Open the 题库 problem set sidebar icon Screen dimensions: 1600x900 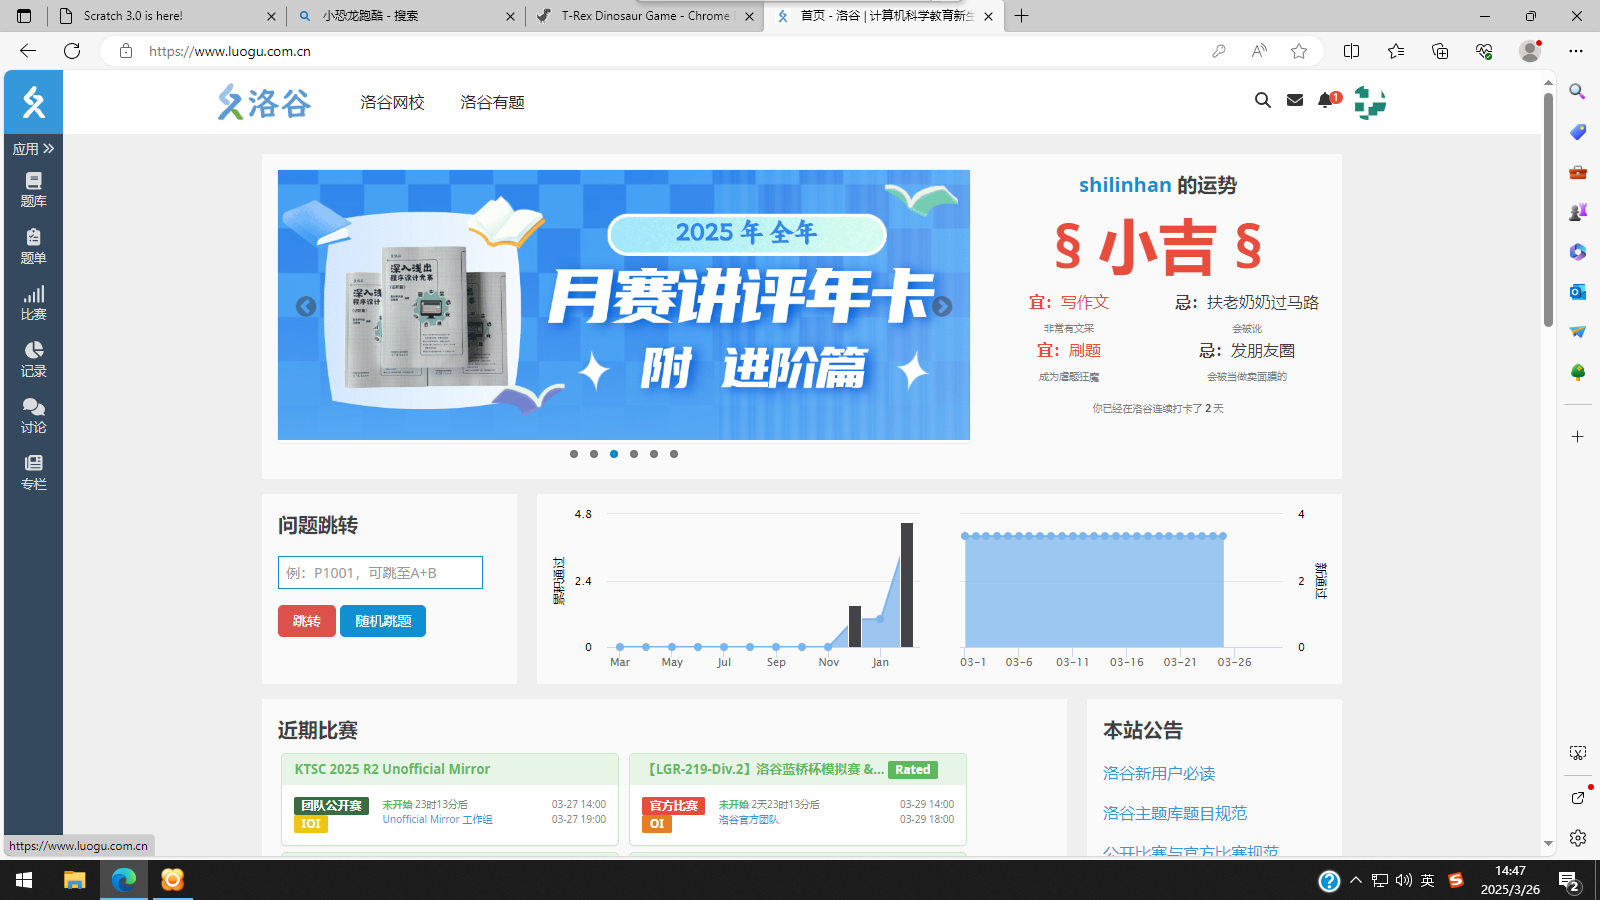pos(33,189)
